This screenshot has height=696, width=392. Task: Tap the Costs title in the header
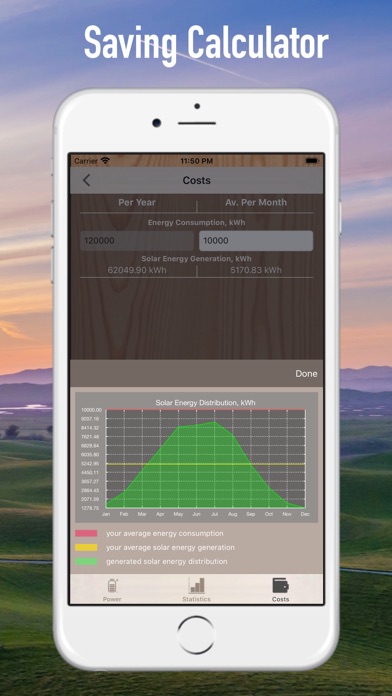click(x=197, y=180)
